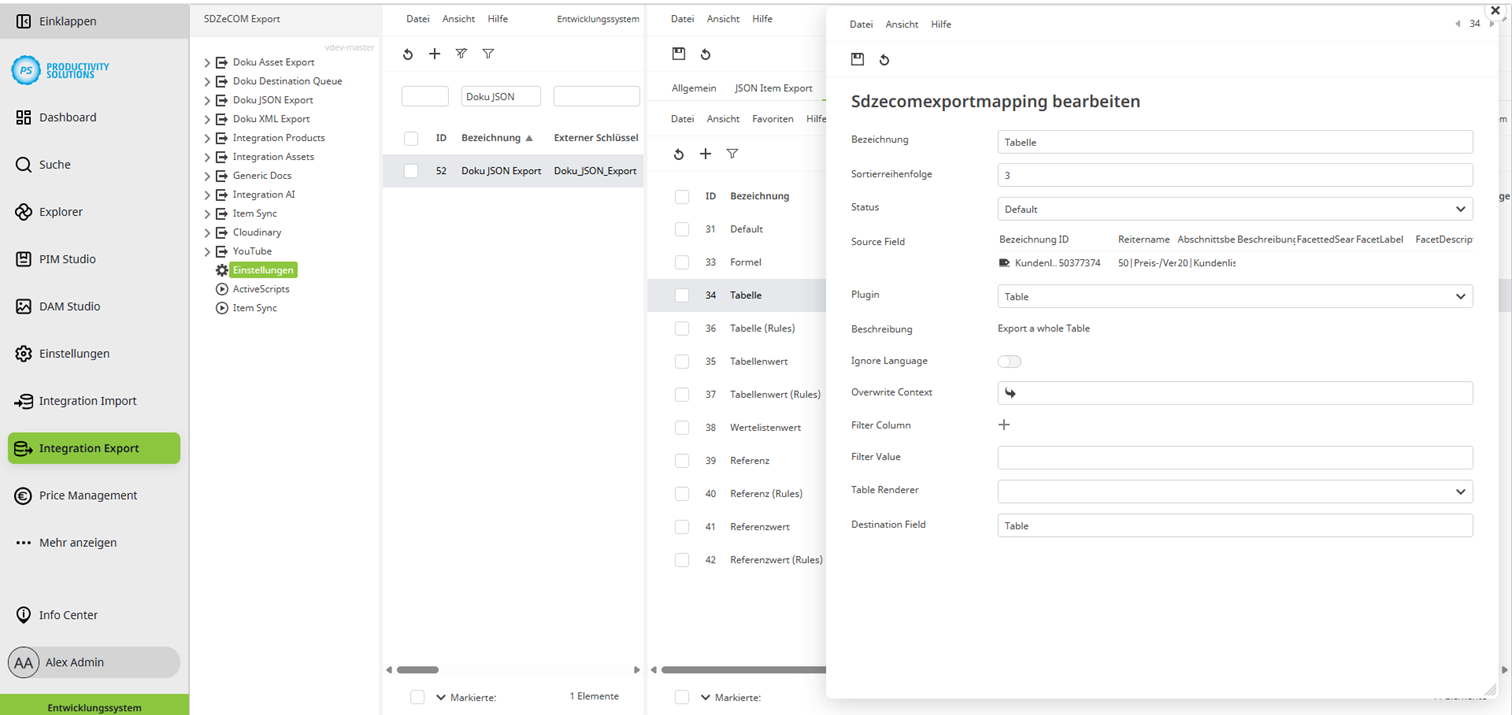The height and width of the screenshot is (715, 1512).
Task: Enable the Ignore Language toggle
Action: pos(1009,361)
